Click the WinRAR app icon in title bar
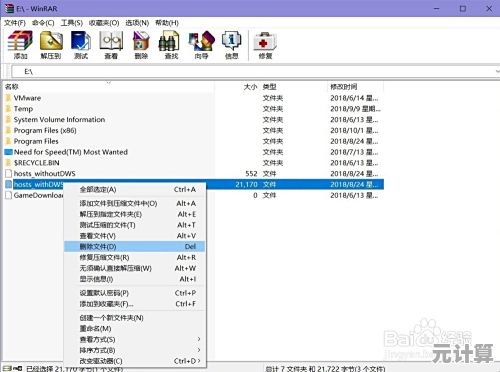The image size is (500, 372). [9, 8]
